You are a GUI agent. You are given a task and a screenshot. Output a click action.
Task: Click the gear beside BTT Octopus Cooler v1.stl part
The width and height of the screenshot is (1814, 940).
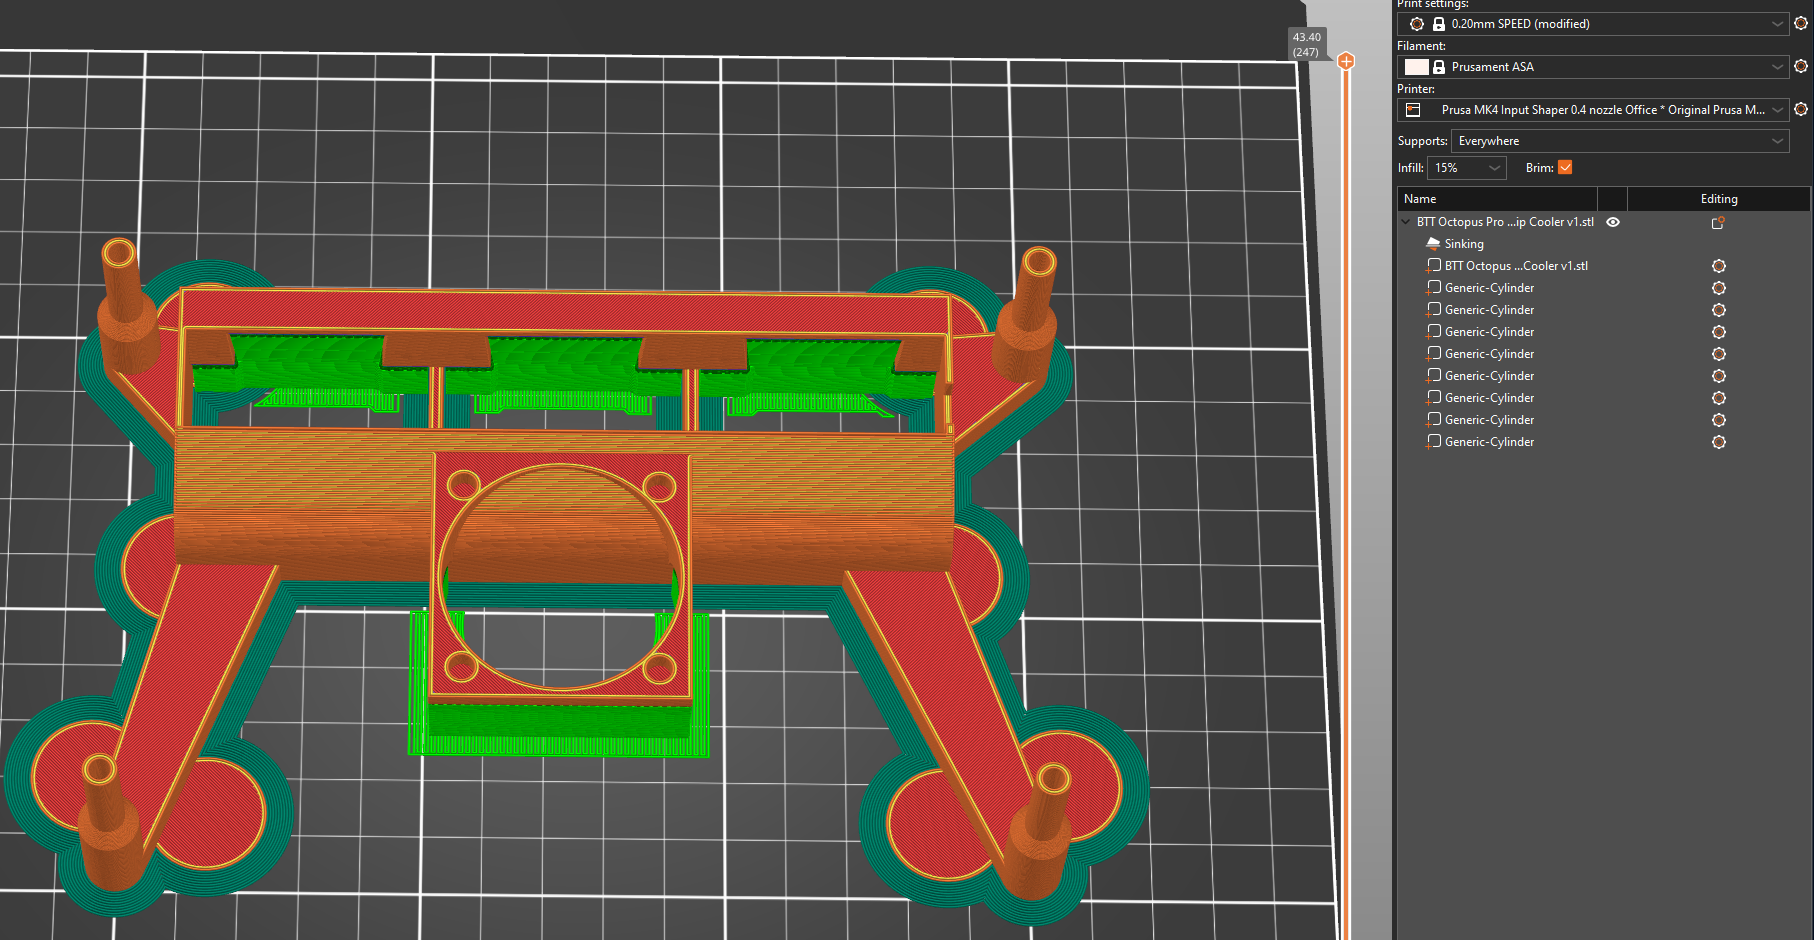1718,266
